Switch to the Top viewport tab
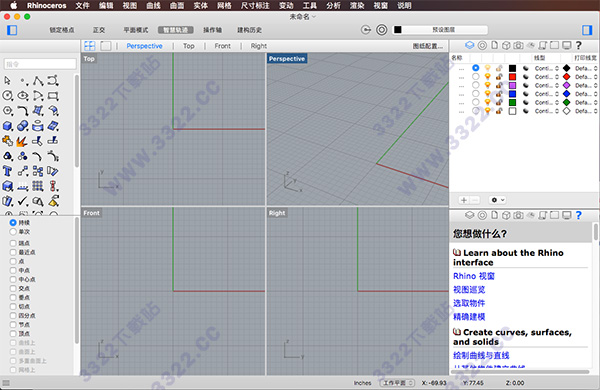Image resolution: width=600 pixels, height=390 pixels. tap(189, 46)
